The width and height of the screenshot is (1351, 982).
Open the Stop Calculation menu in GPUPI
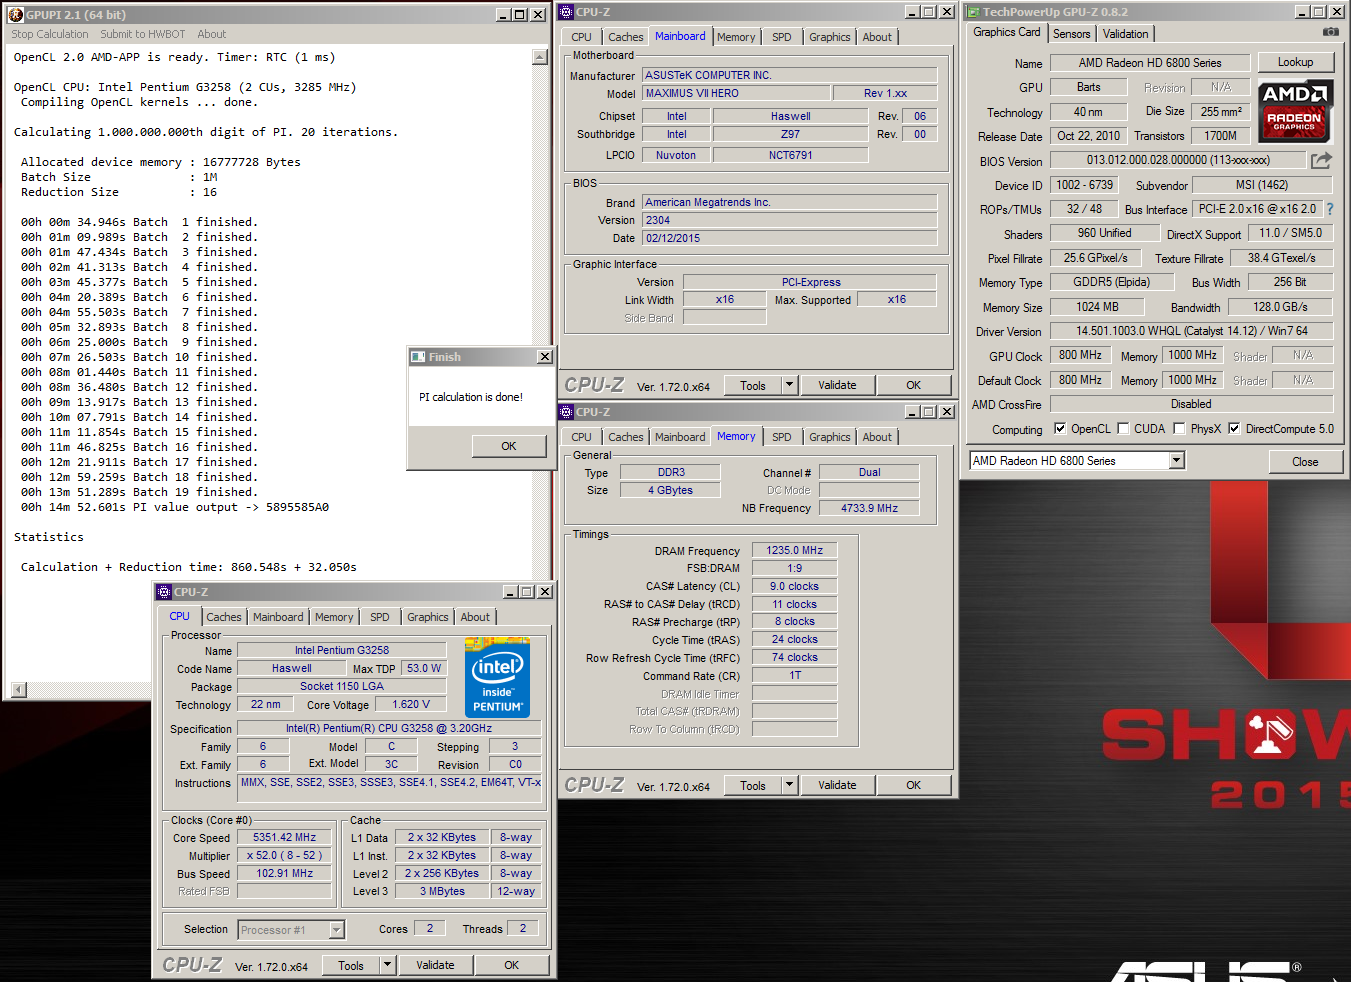50,34
